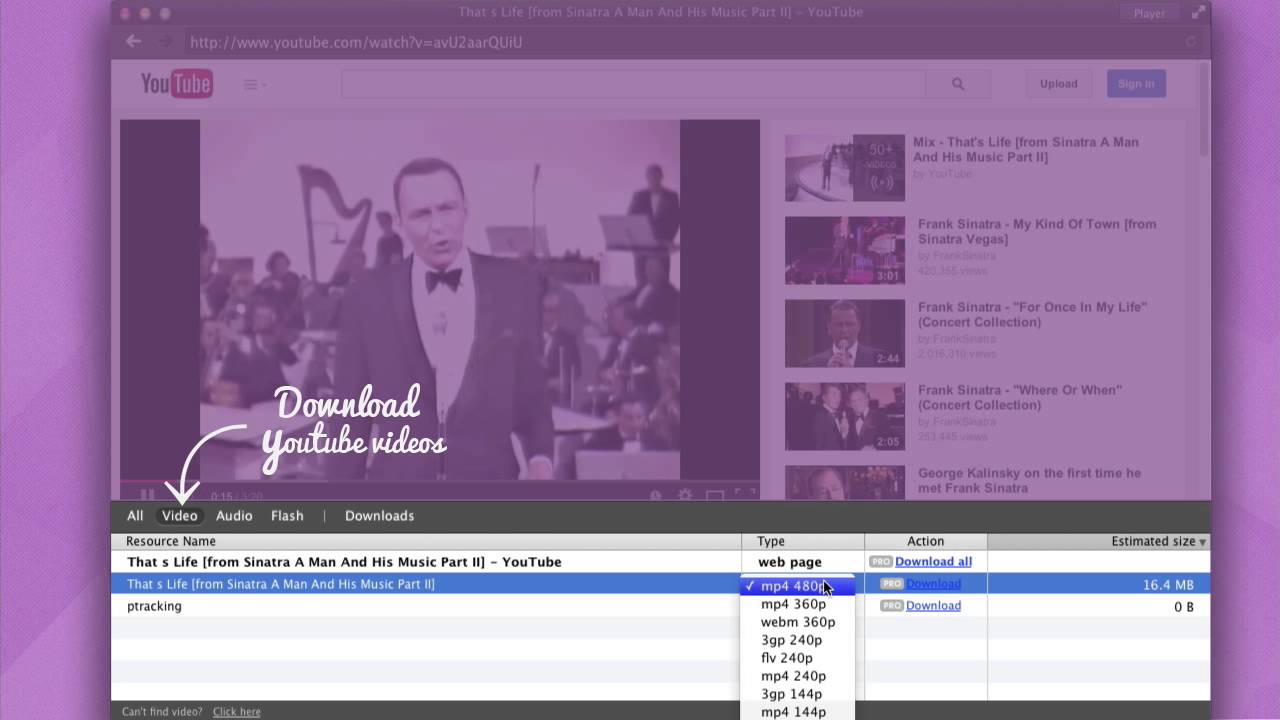The height and width of the screenshot is (720, 1280).
Task: Sort by the Estimated size column arrow
Action: click(1202, 542)
